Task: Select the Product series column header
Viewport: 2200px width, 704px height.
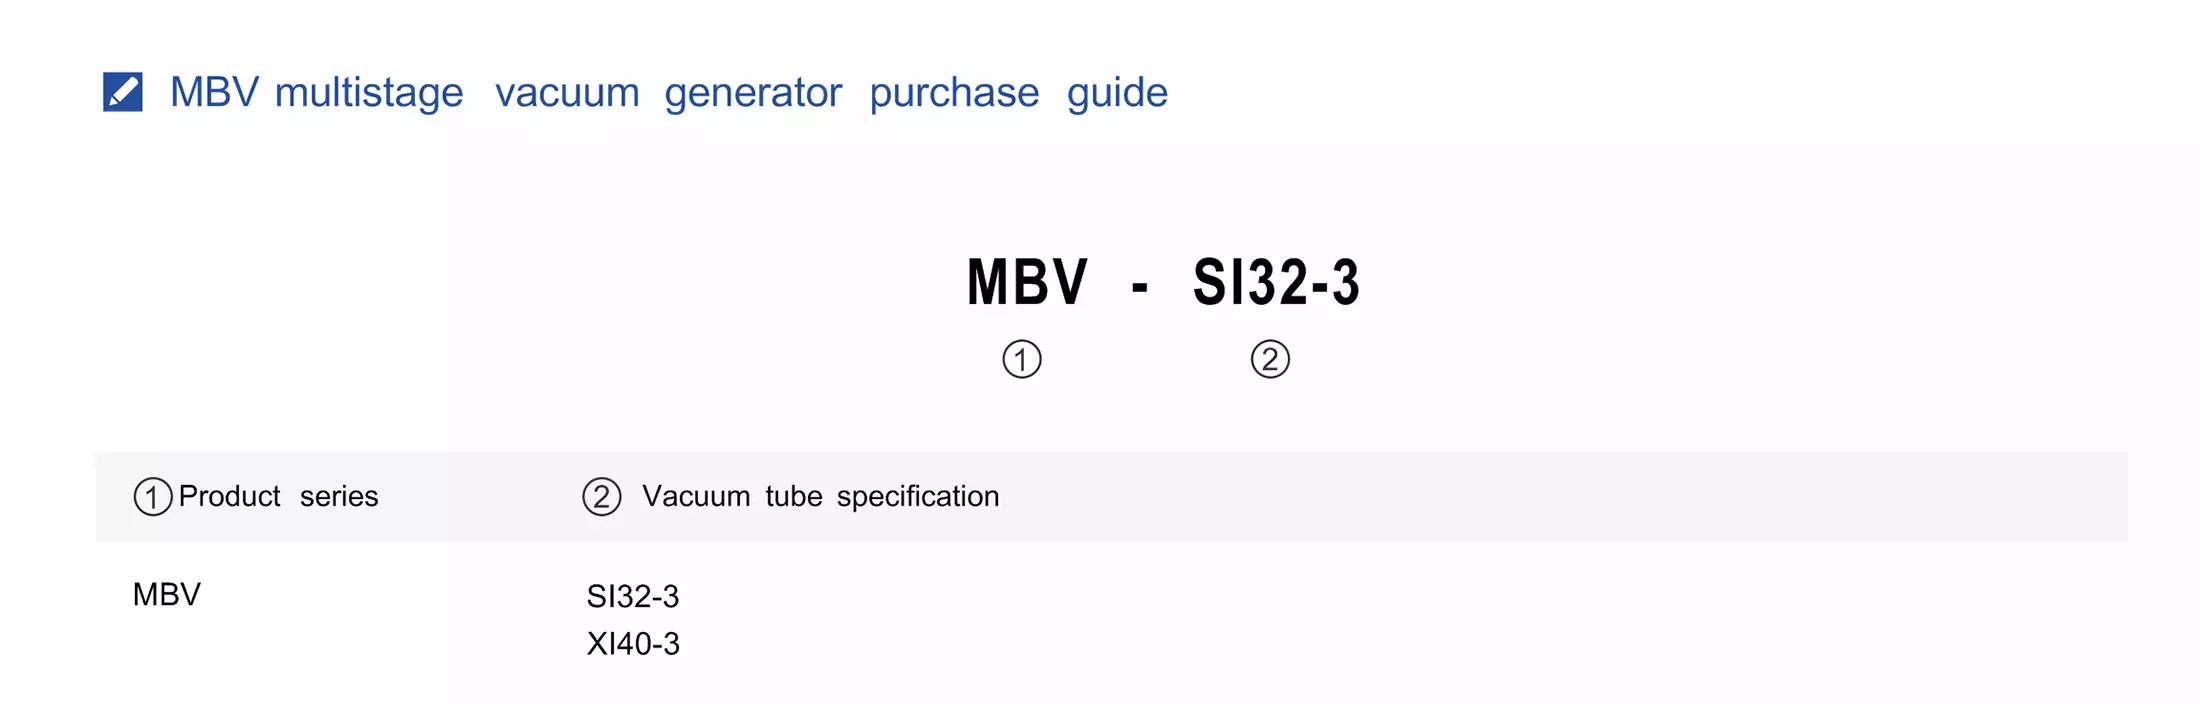Action: point(278,496)
